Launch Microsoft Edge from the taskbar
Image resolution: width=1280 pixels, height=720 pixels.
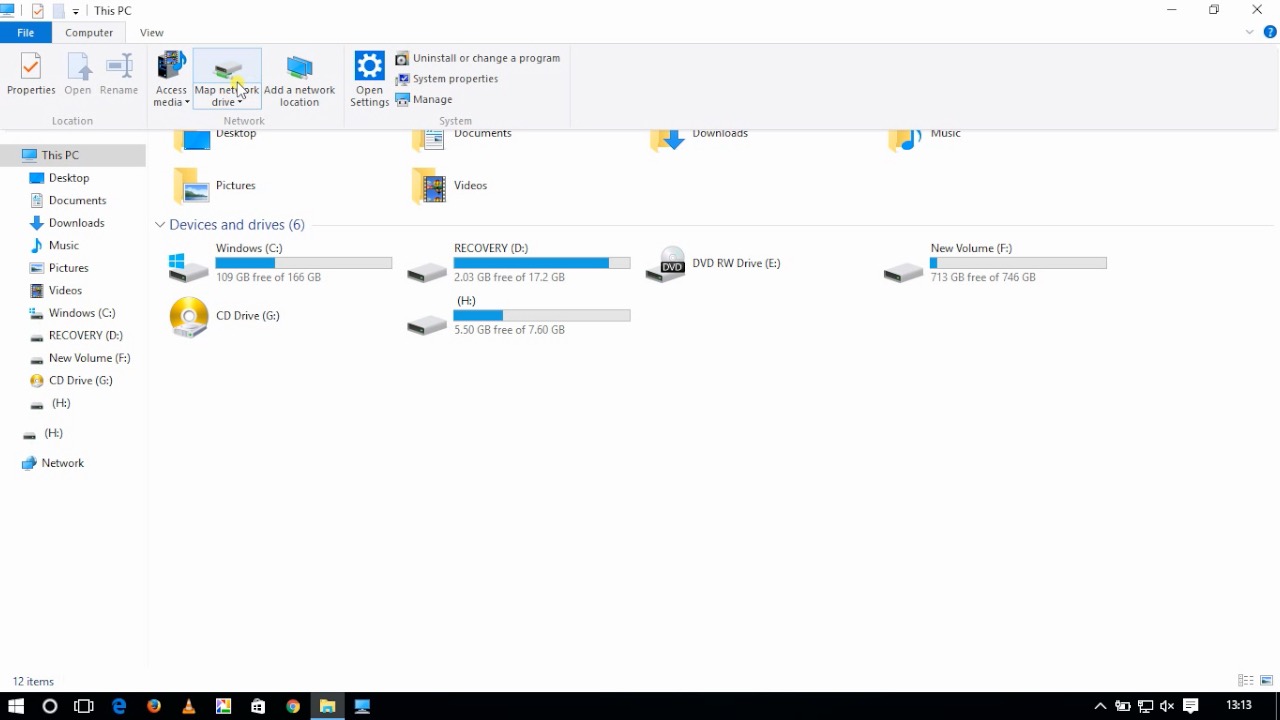(x=119, y=706)
